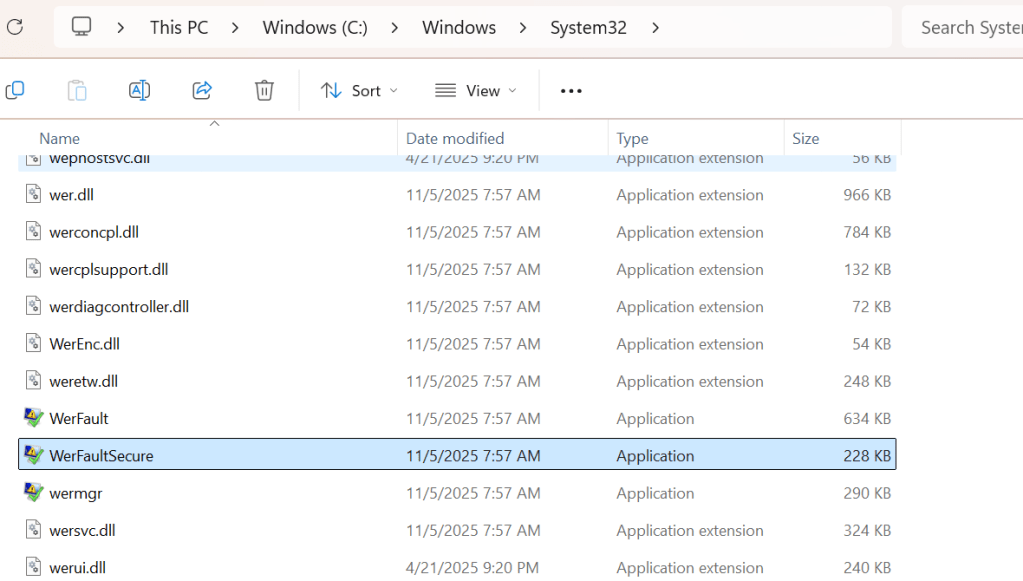Click the Copy icon in toolbar
Viewport: 1023px width, 581px height.
15,91
